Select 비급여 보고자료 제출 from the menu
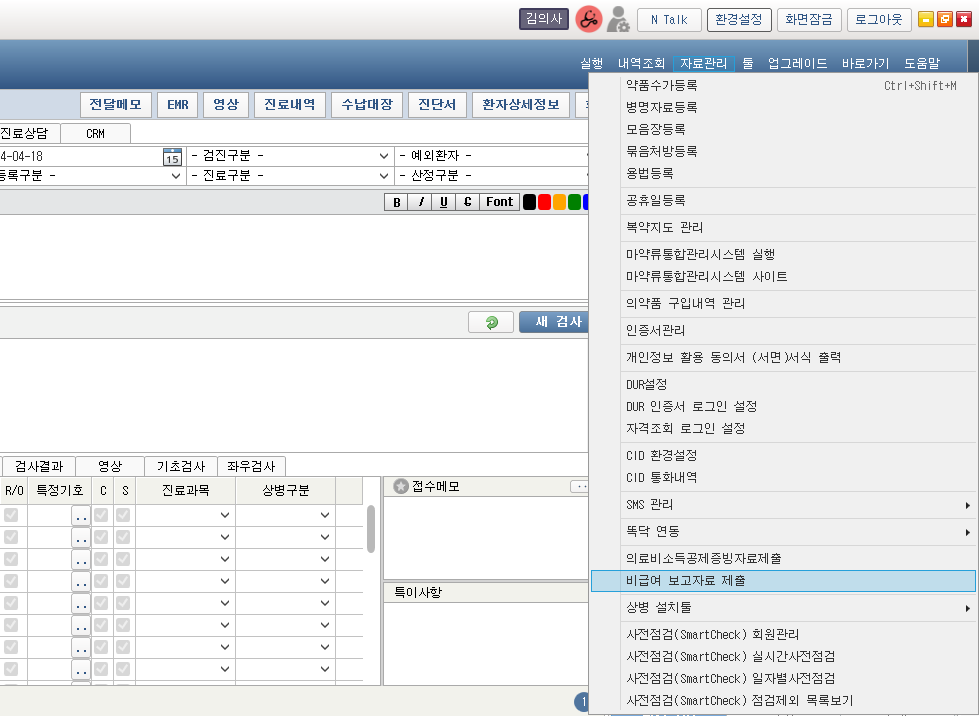 pos(685,580)
